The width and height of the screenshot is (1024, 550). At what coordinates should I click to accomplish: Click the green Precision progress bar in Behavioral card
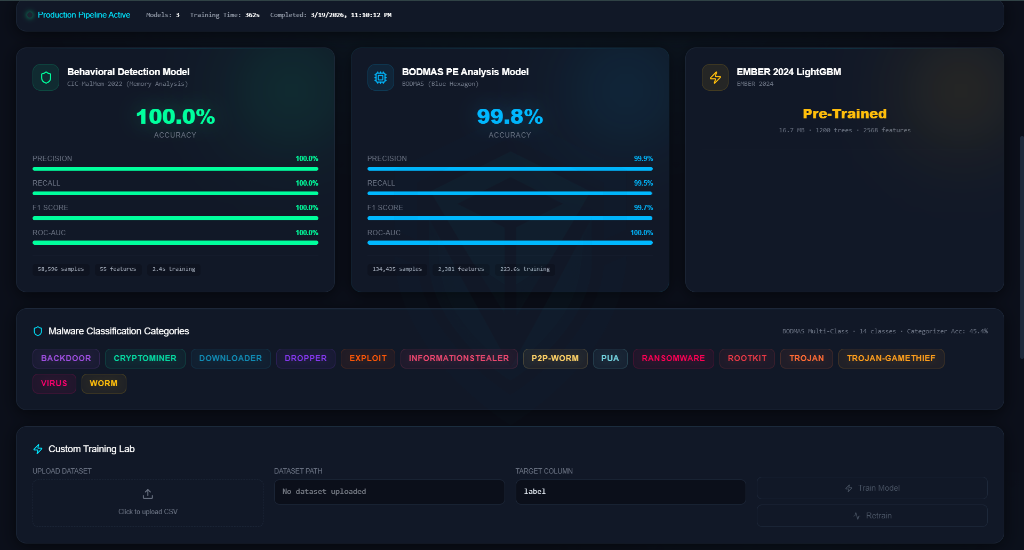[x=175, y=169]
